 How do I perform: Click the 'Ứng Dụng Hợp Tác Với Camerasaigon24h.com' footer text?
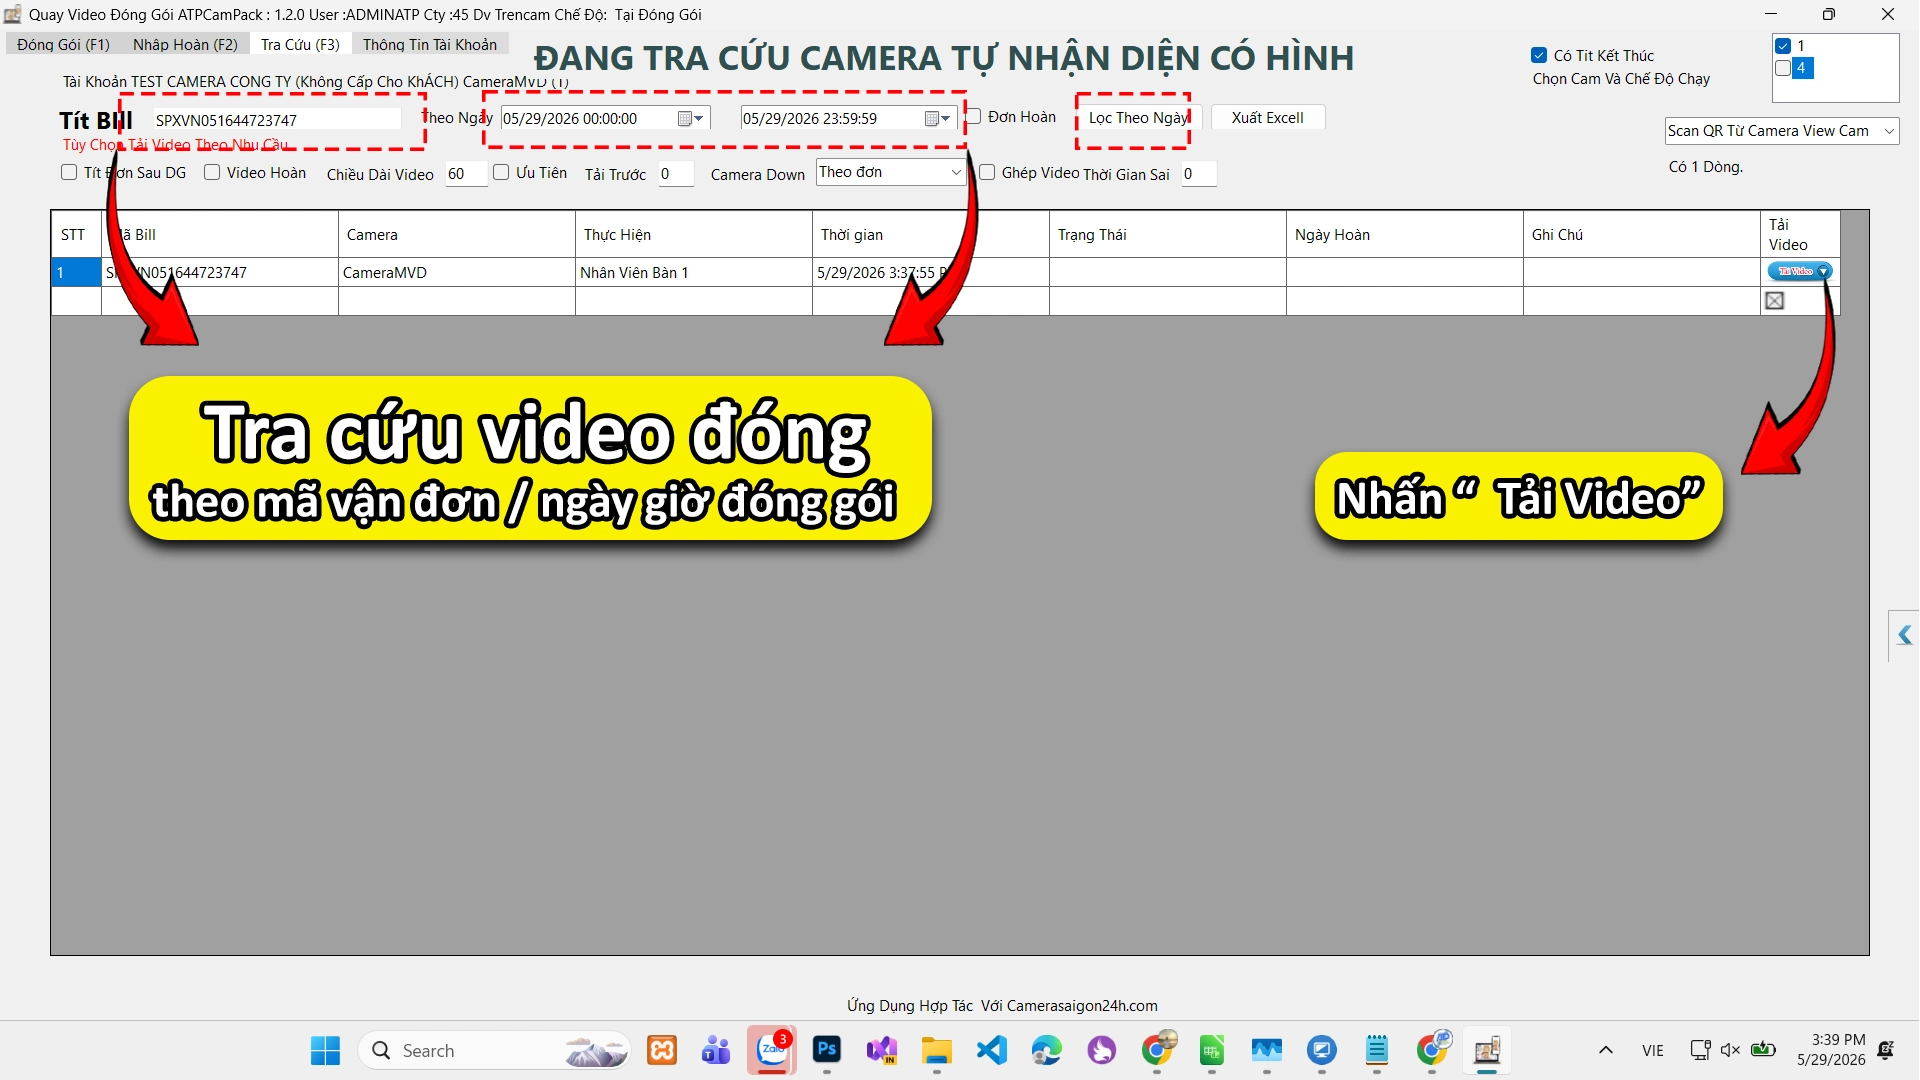(x=1002, y=1005)
